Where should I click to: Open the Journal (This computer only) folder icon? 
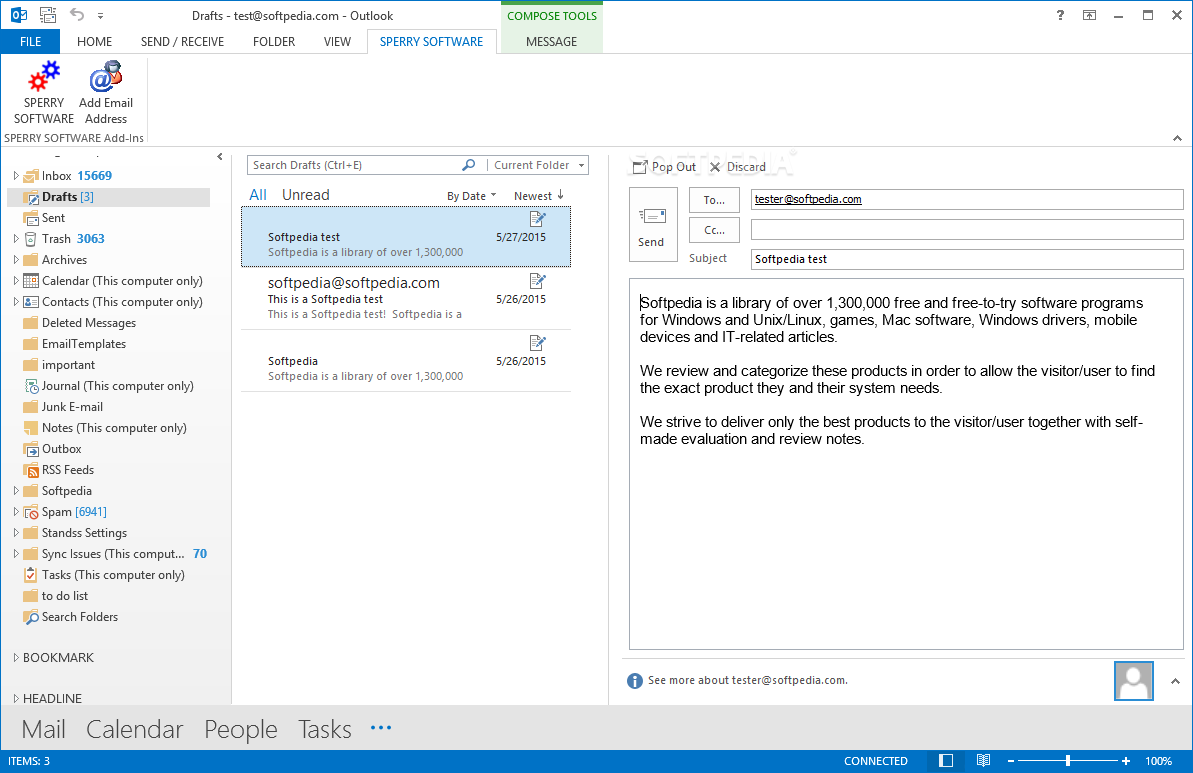31,386
